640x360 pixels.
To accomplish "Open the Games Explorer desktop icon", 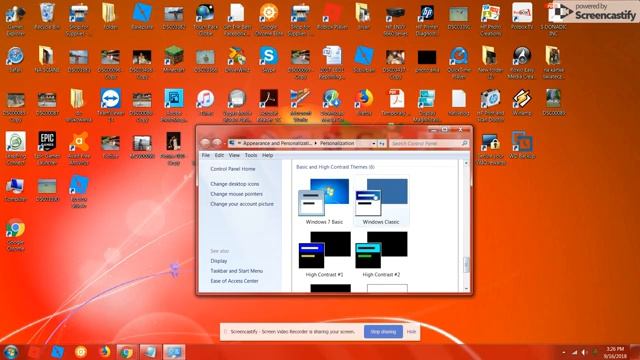I will tap(15, 19).
